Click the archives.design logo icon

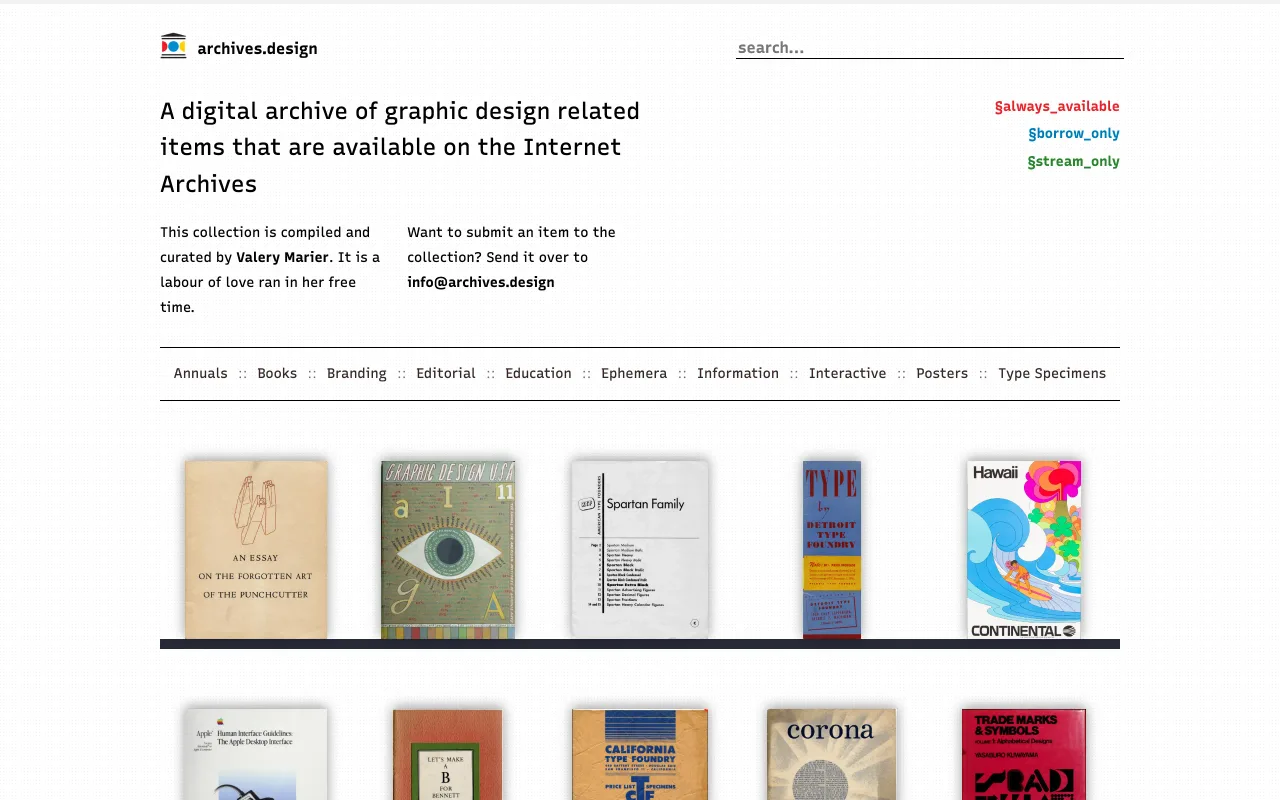coord(173,46)
